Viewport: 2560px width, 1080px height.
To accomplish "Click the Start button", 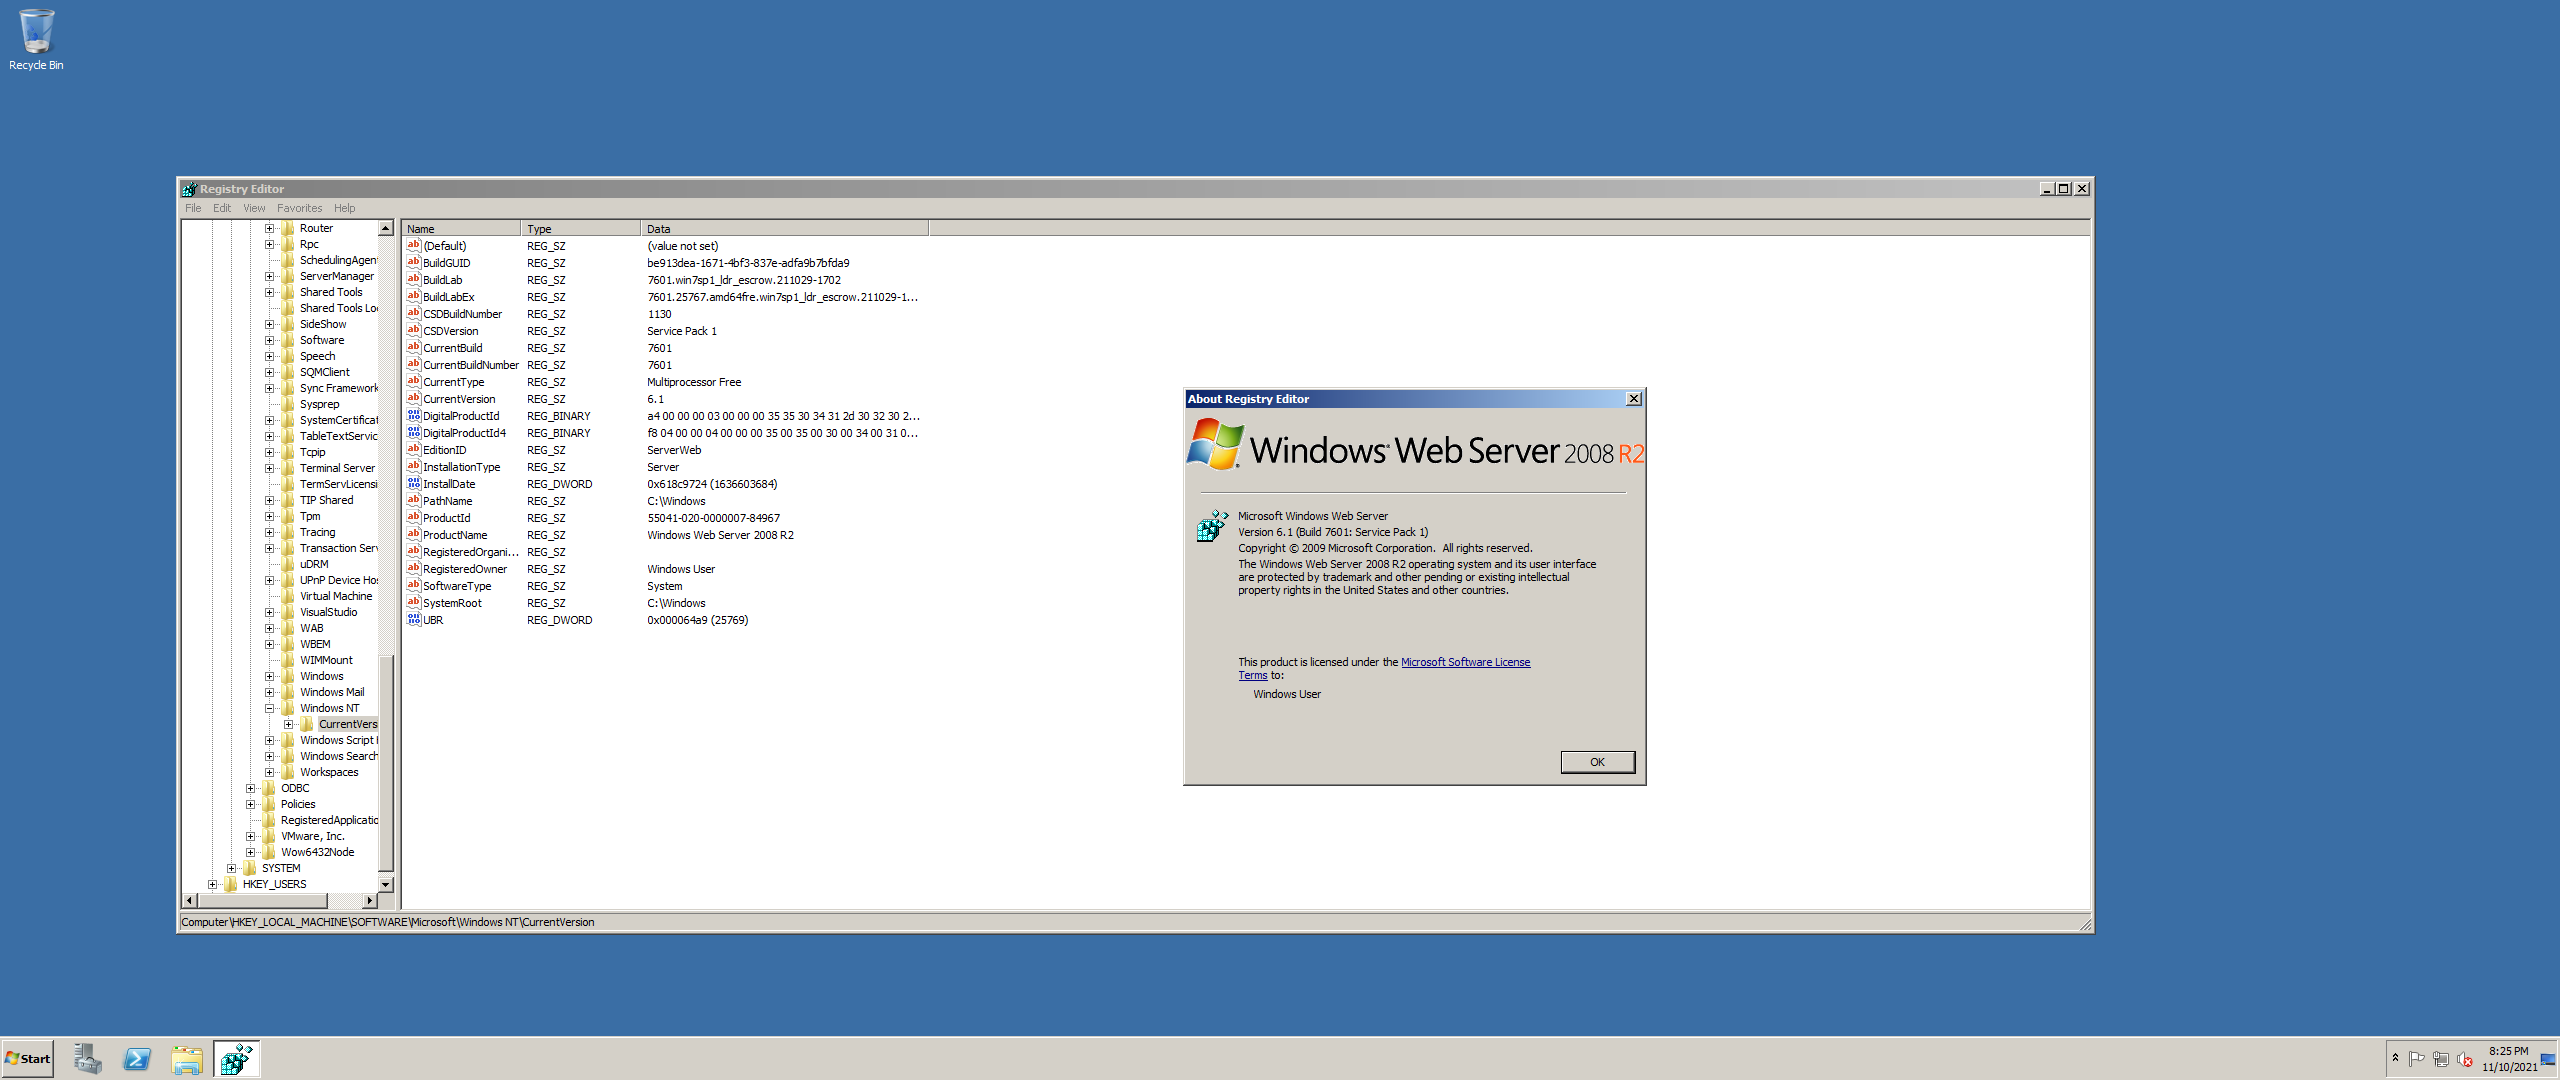I will coord(27,1059).
